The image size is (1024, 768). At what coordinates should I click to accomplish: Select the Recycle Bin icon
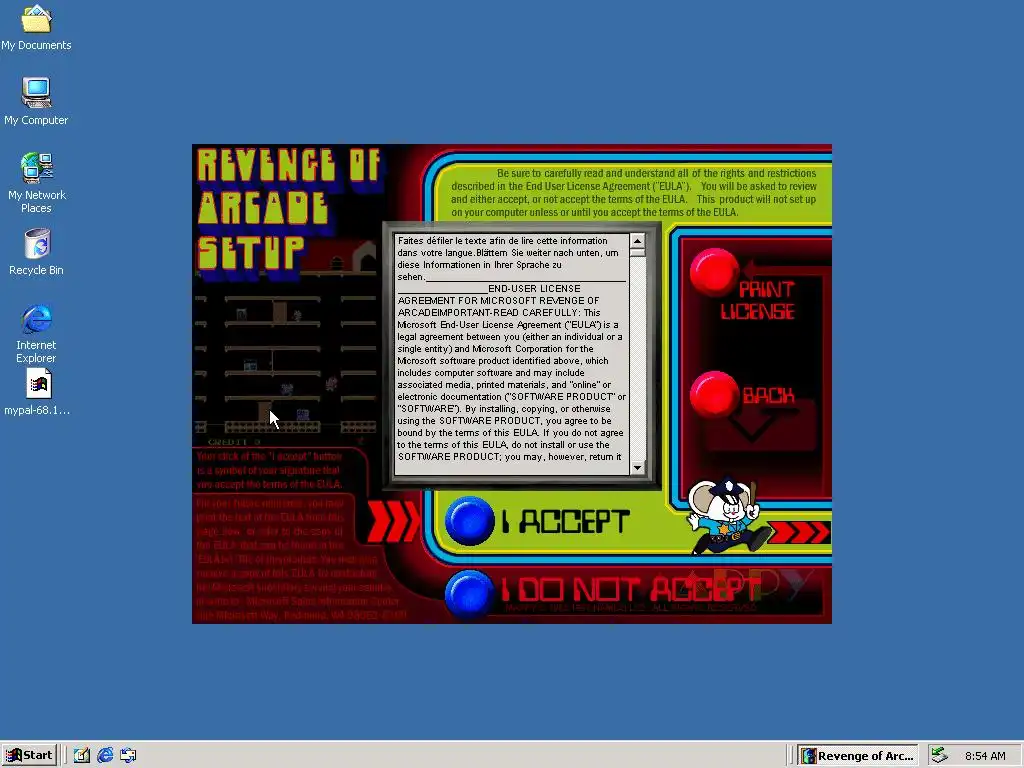[37, 253]
